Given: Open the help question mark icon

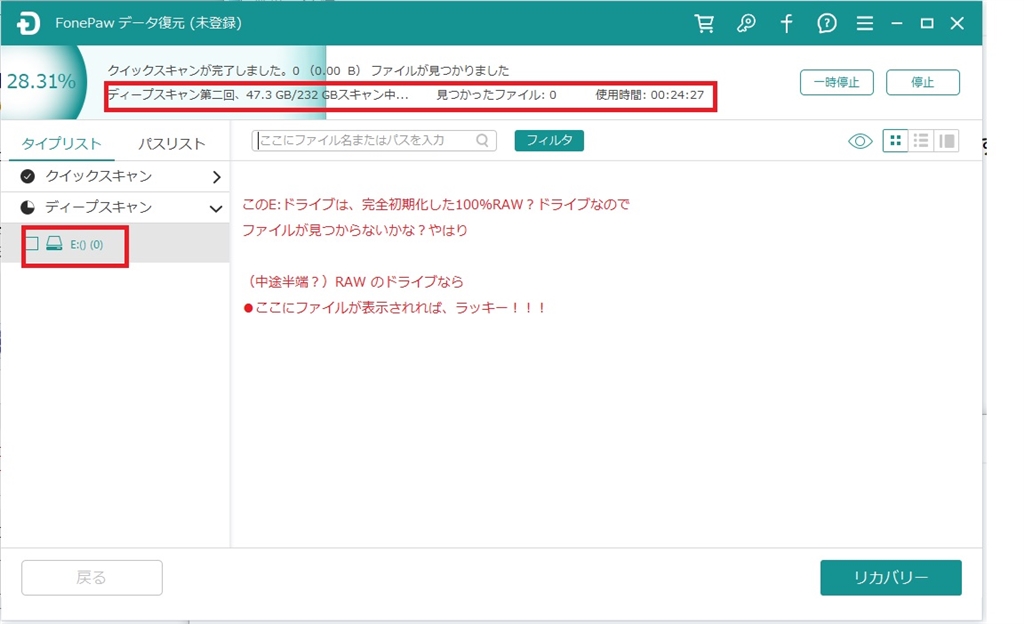Looking at the screenshot, I should coord(827,23).
